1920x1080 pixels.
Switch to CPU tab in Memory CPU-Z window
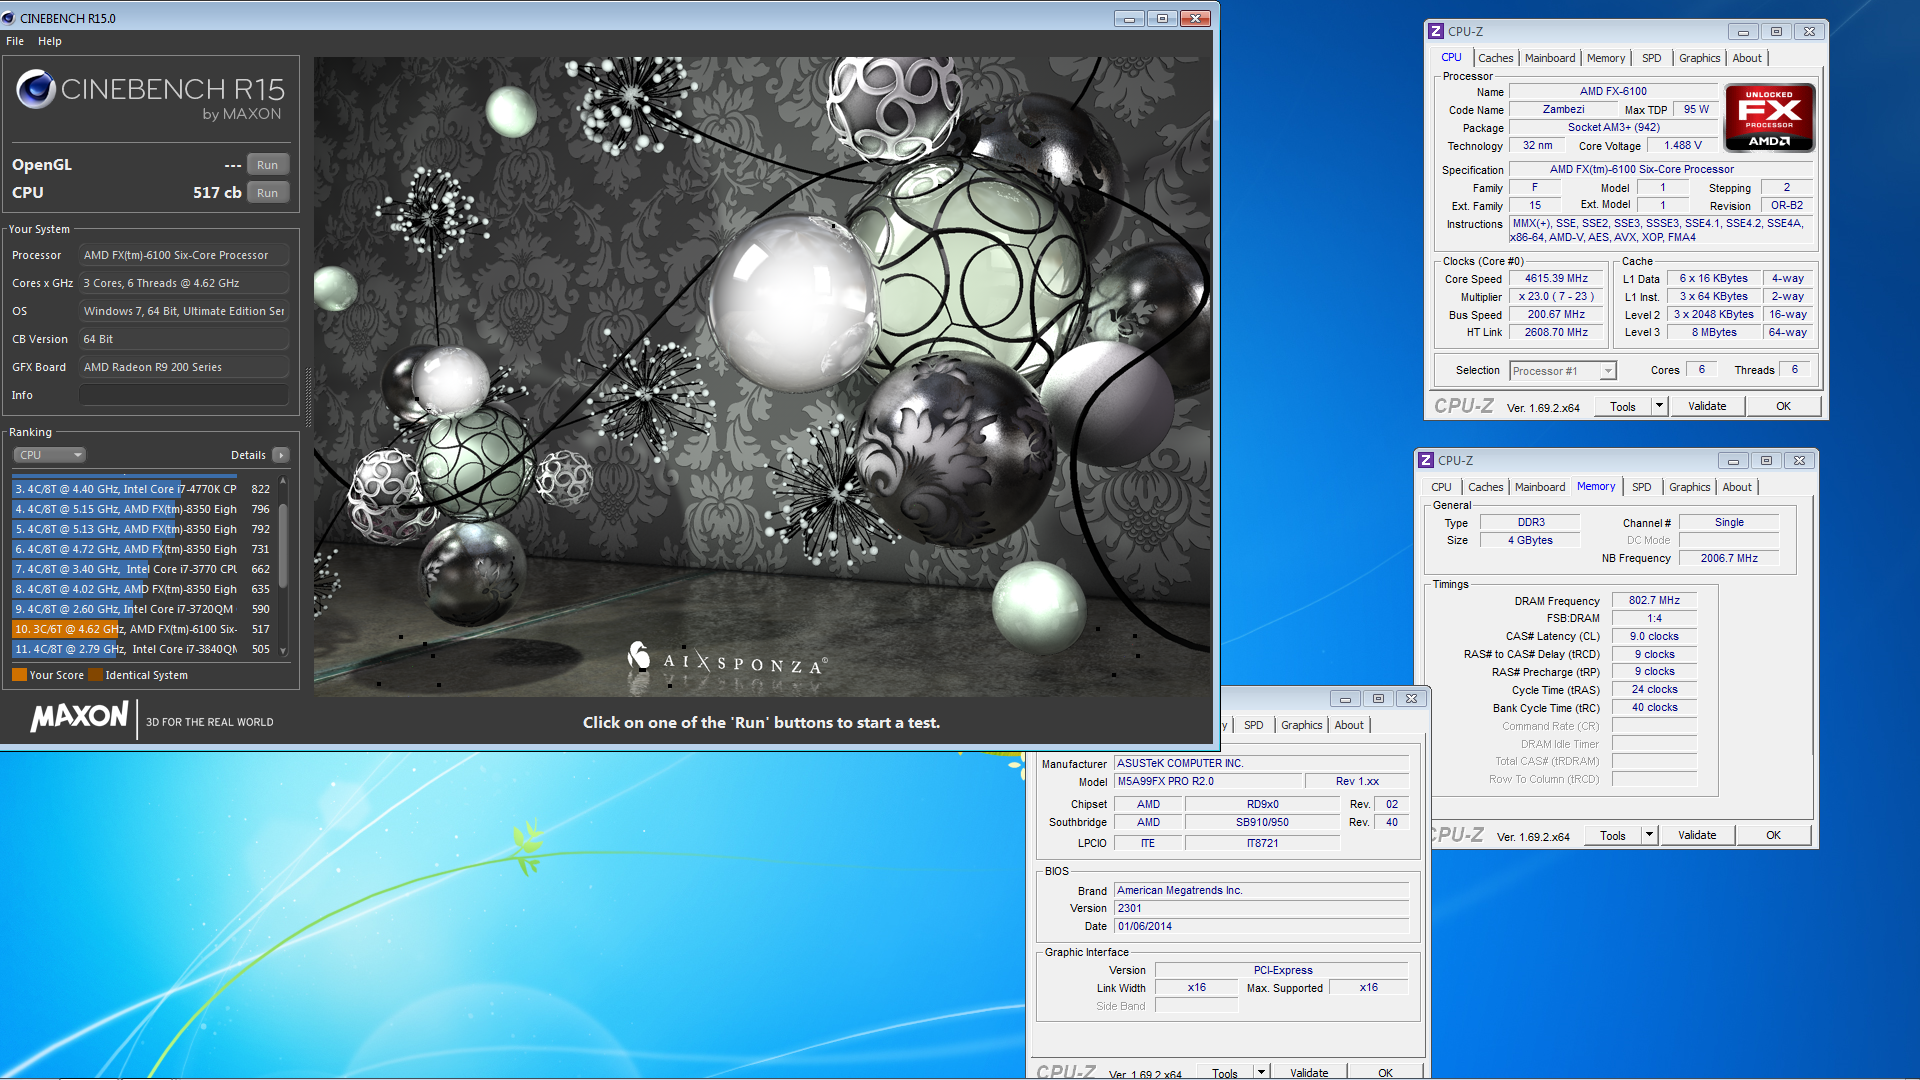pos(1441,487)
